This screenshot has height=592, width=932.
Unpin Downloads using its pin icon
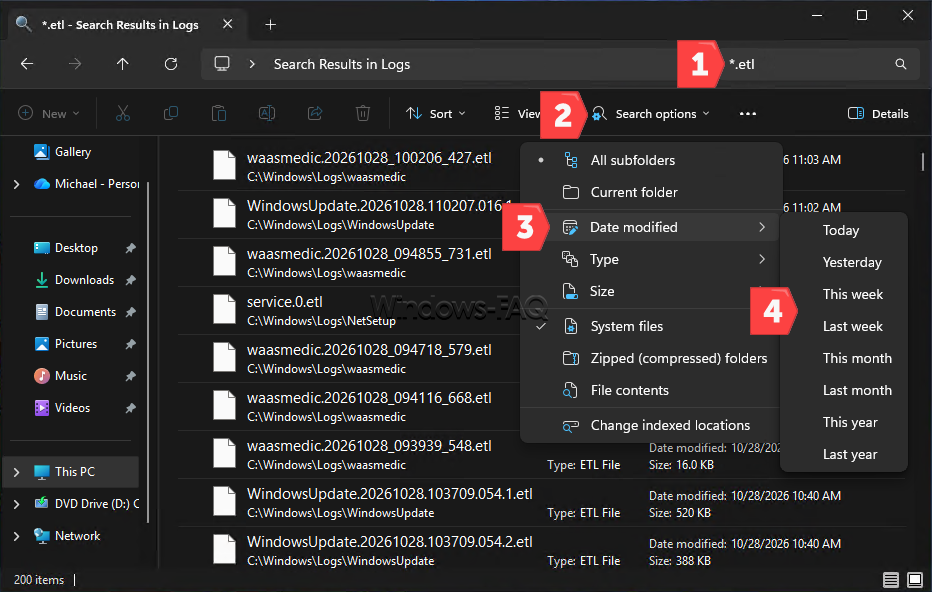[x=131, y=281]
